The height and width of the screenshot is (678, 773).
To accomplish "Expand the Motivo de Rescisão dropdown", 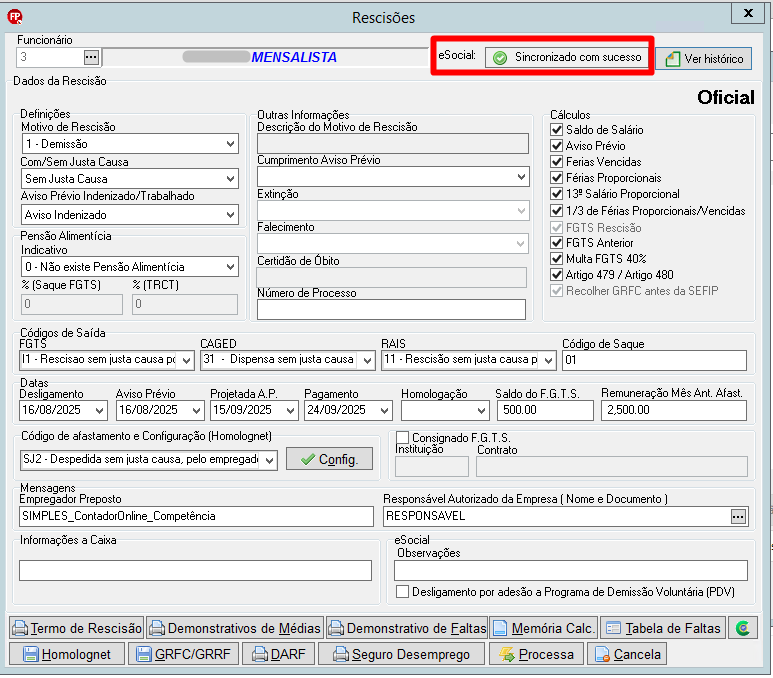I will [x=230, y=144].
